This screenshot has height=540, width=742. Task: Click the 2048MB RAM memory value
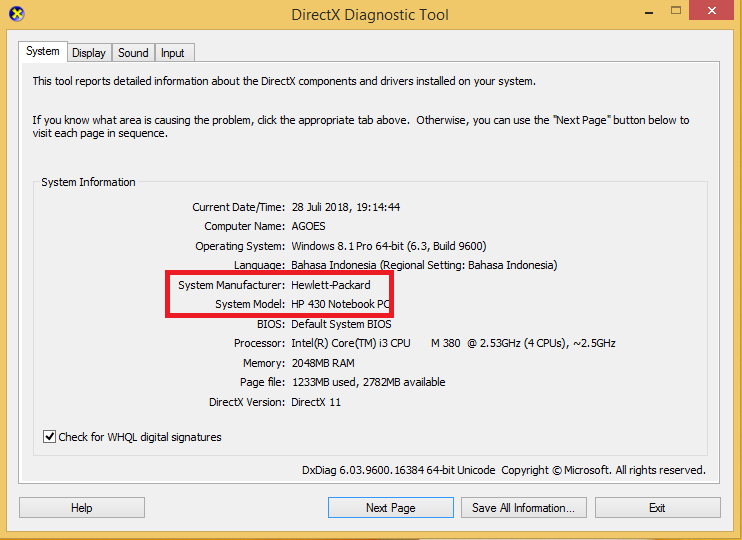[x=323, y=363]
